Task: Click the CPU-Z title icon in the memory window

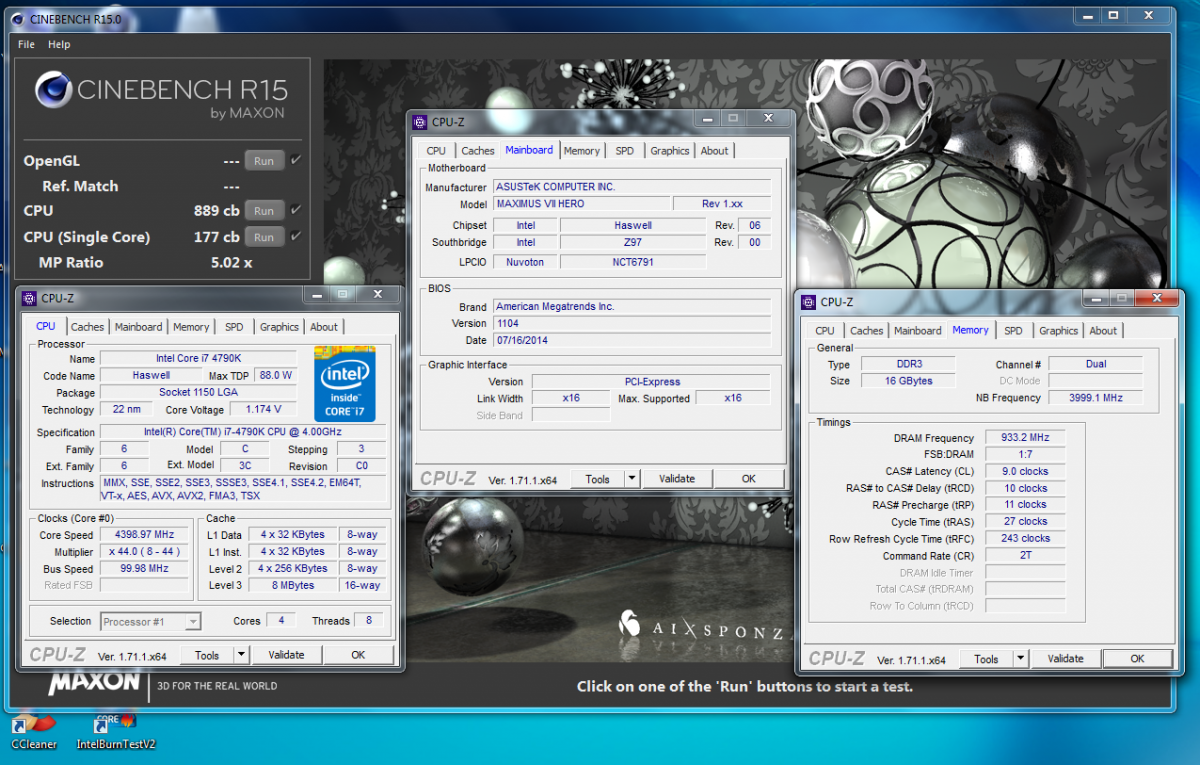Action: (x=809, y=302)
